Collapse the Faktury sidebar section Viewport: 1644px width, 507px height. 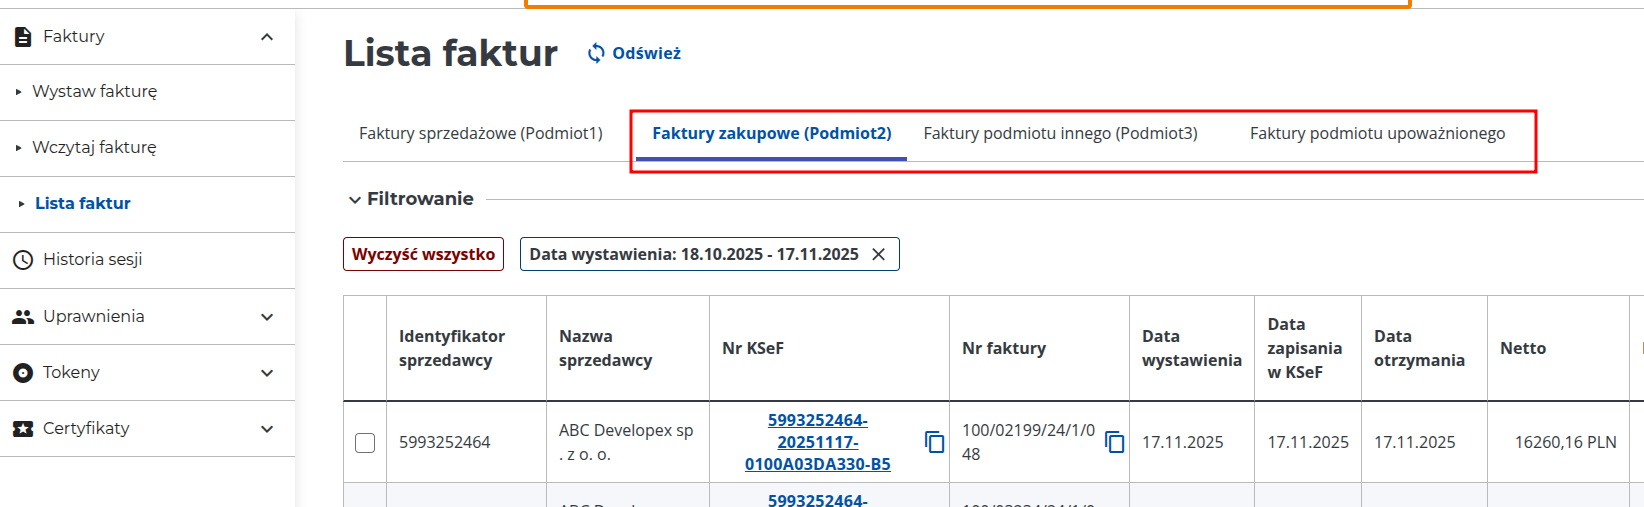click(267, 37)
